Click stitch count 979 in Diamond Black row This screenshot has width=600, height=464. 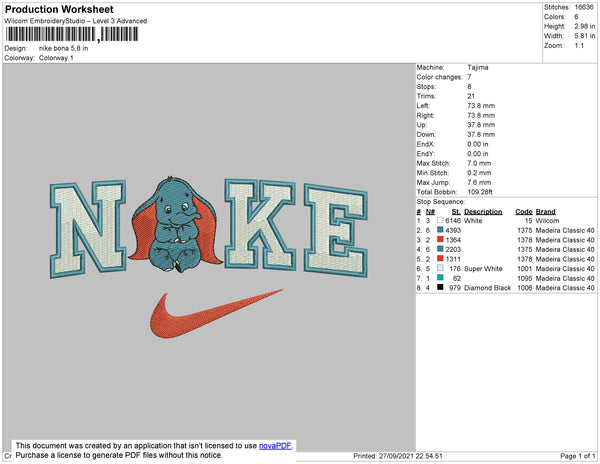tap(455, 287)
